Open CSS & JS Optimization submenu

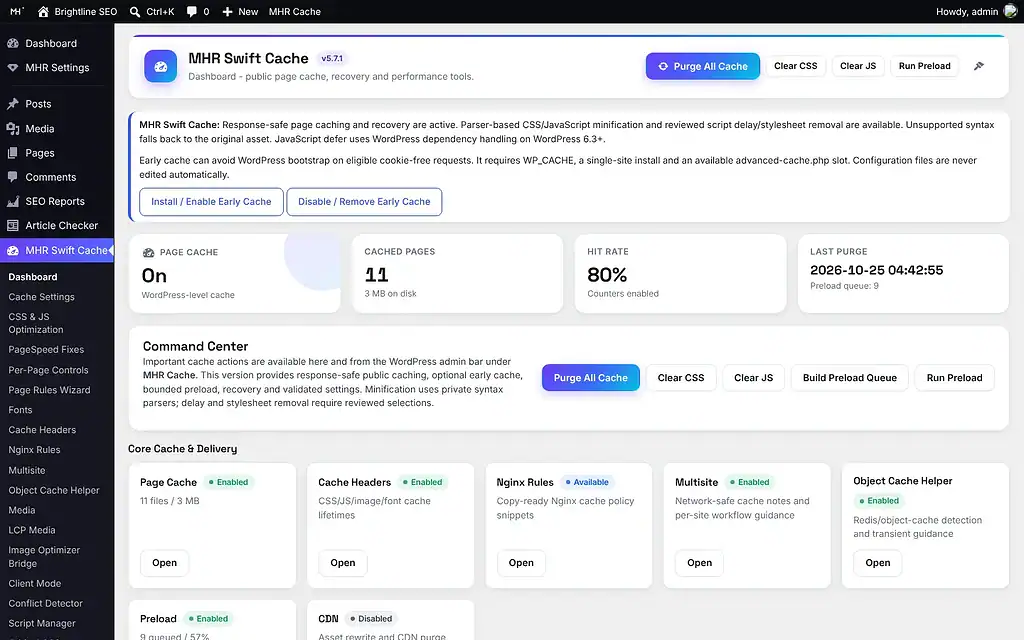(36, 323)
